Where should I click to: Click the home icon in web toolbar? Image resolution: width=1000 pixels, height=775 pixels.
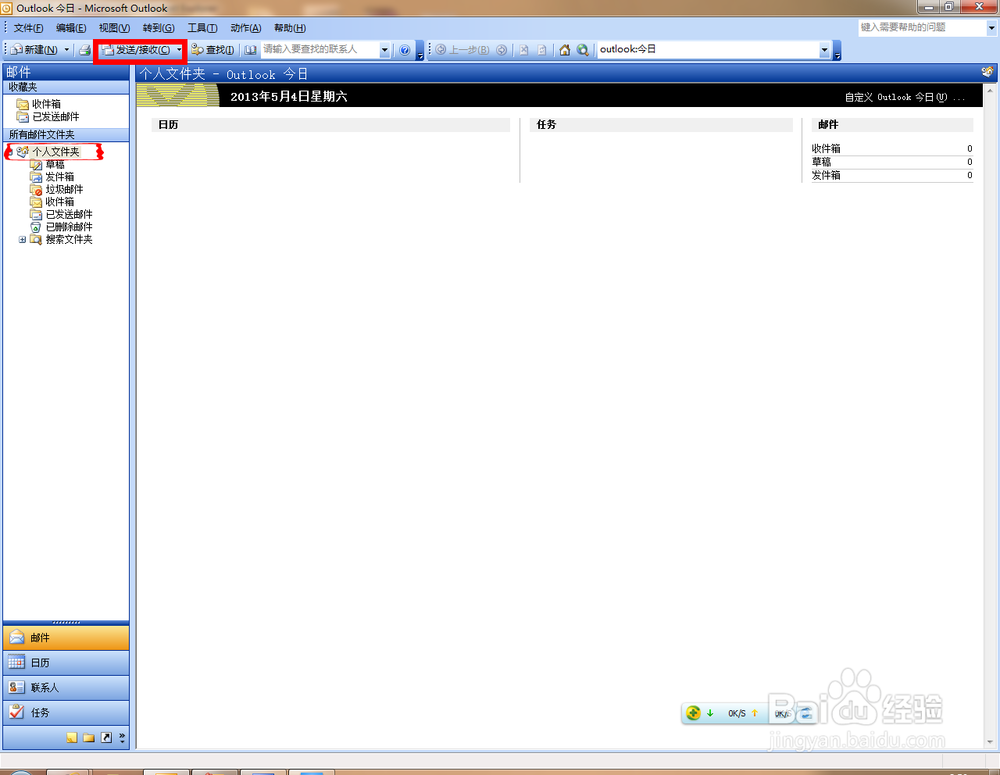click(x=564, y=50)
